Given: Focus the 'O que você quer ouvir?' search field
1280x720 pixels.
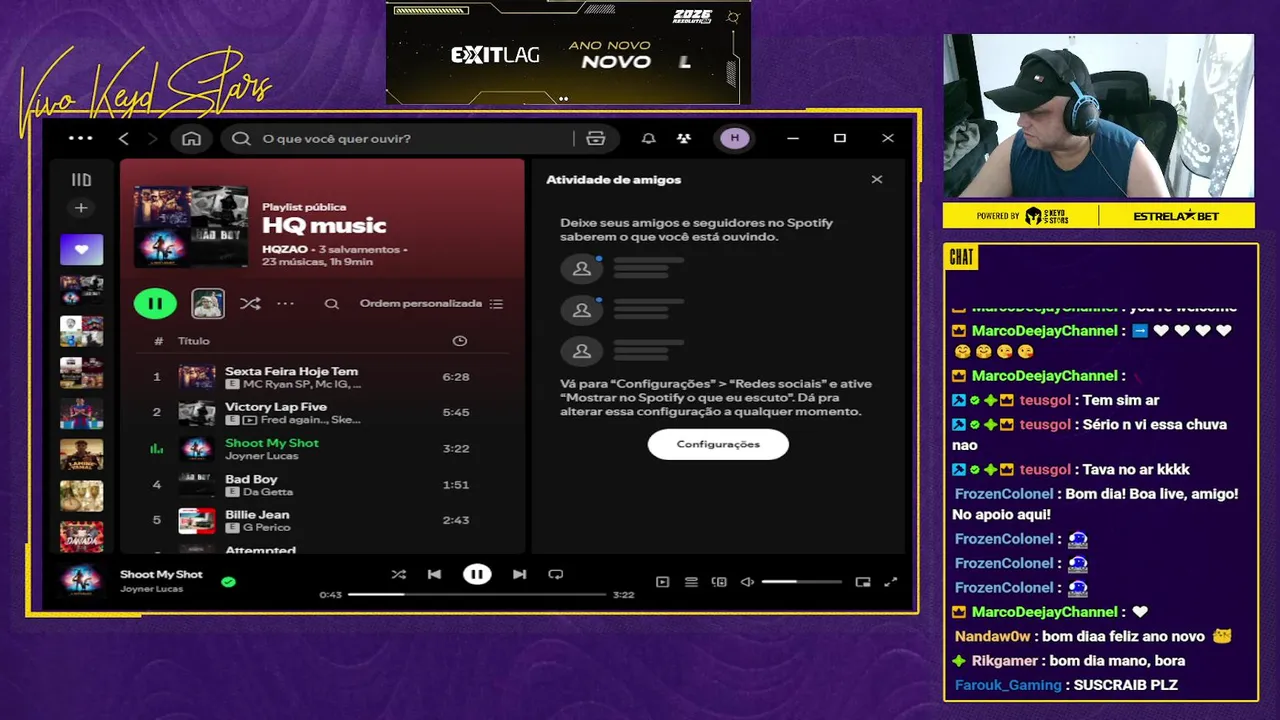Looking at the screenshot, I should [x=400, y=139].
